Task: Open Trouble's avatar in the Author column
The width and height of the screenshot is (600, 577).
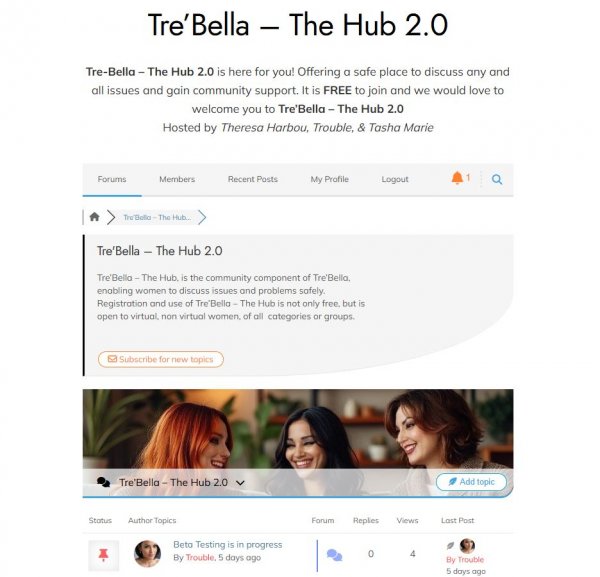Action: 147,554
